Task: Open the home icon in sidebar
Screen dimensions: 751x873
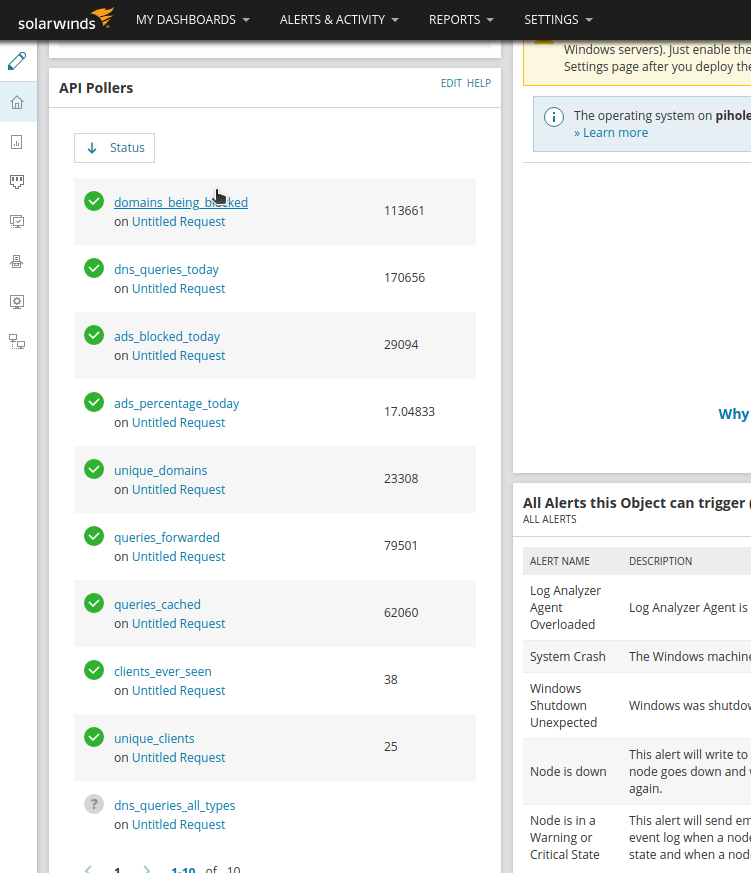Action: coord(17,102)
